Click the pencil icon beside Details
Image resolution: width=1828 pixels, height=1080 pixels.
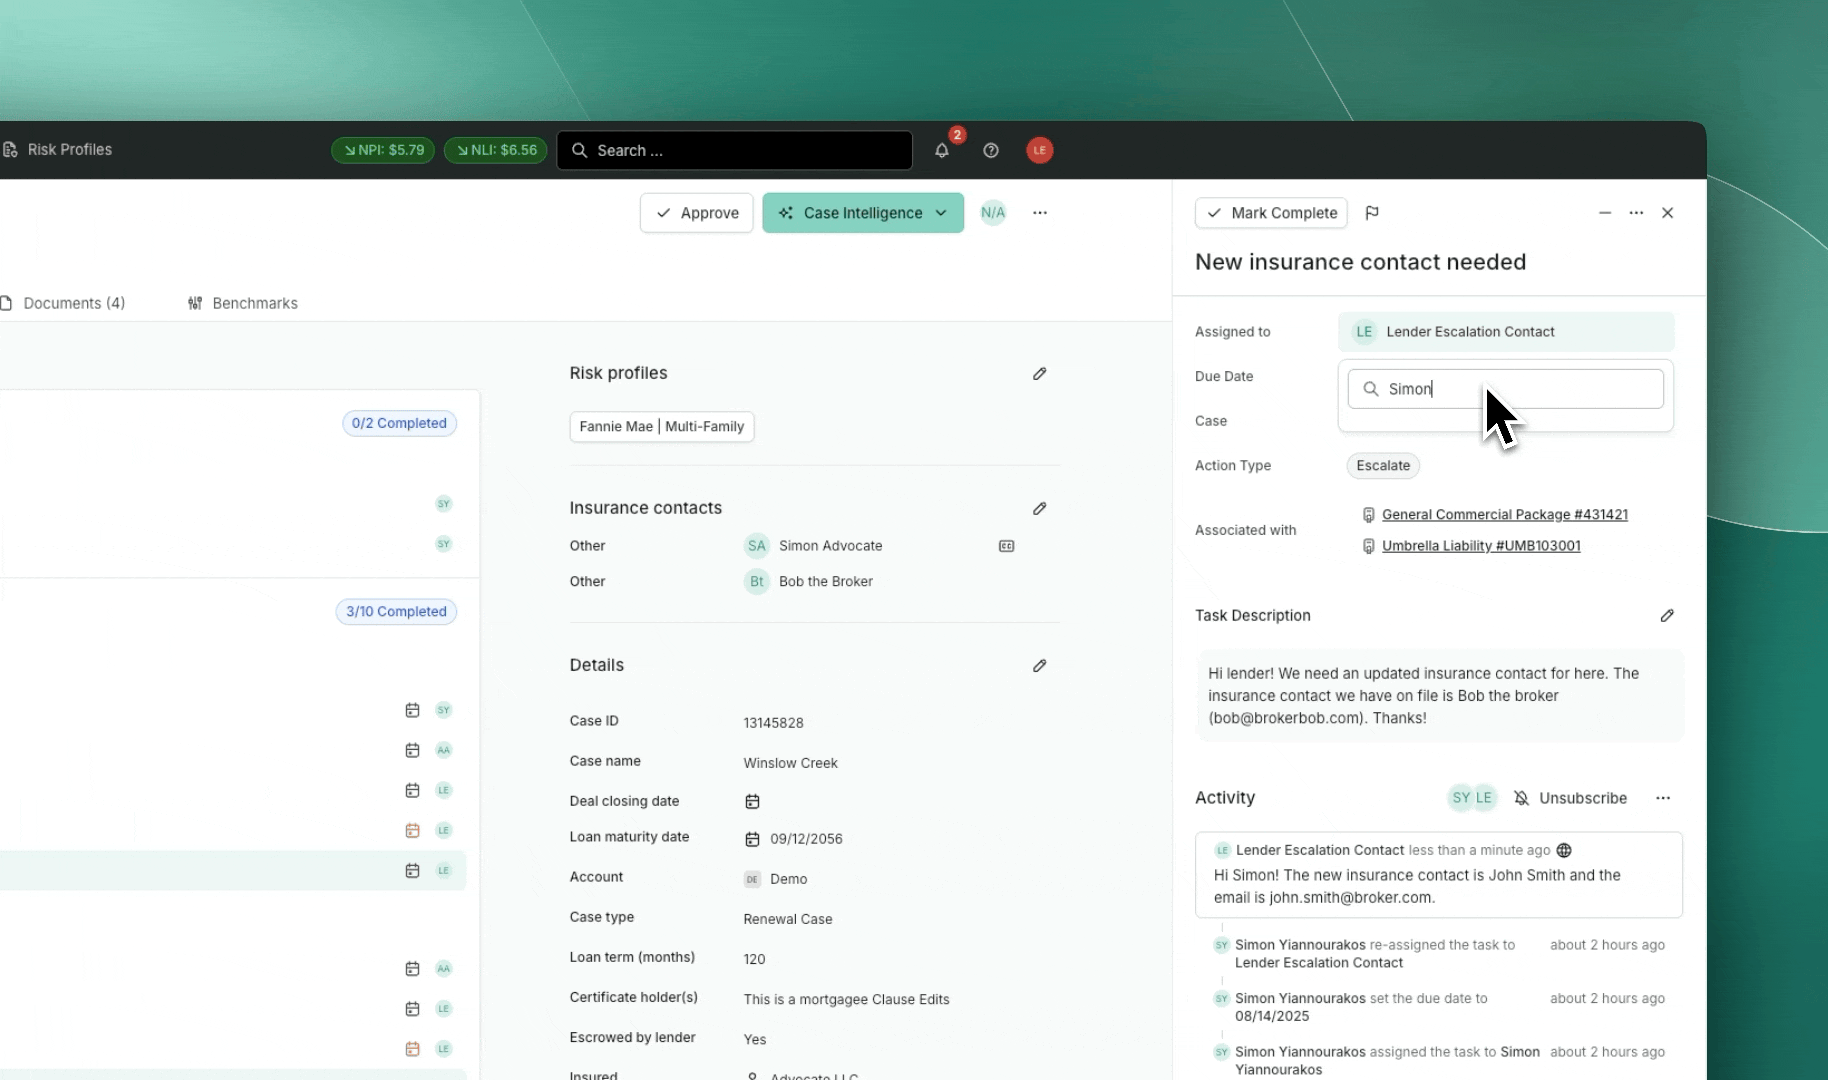click(x=1039, y=666)
